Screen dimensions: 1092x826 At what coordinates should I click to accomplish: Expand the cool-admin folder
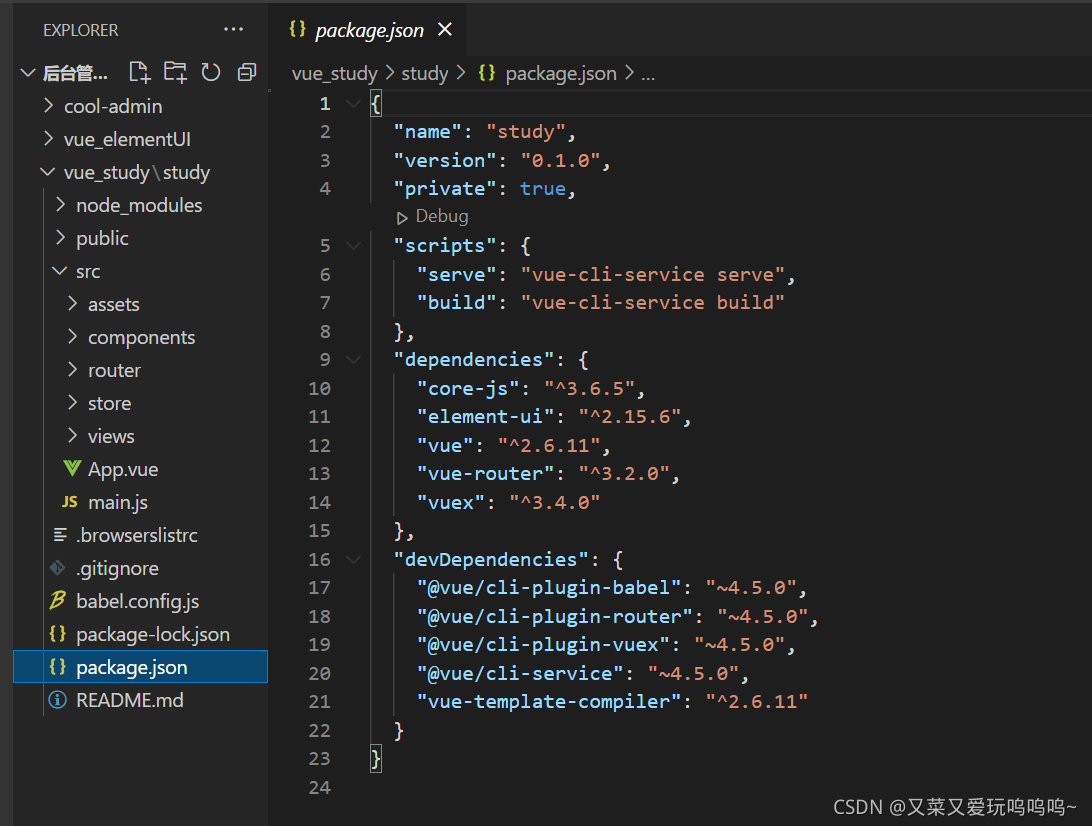point(48,105)
